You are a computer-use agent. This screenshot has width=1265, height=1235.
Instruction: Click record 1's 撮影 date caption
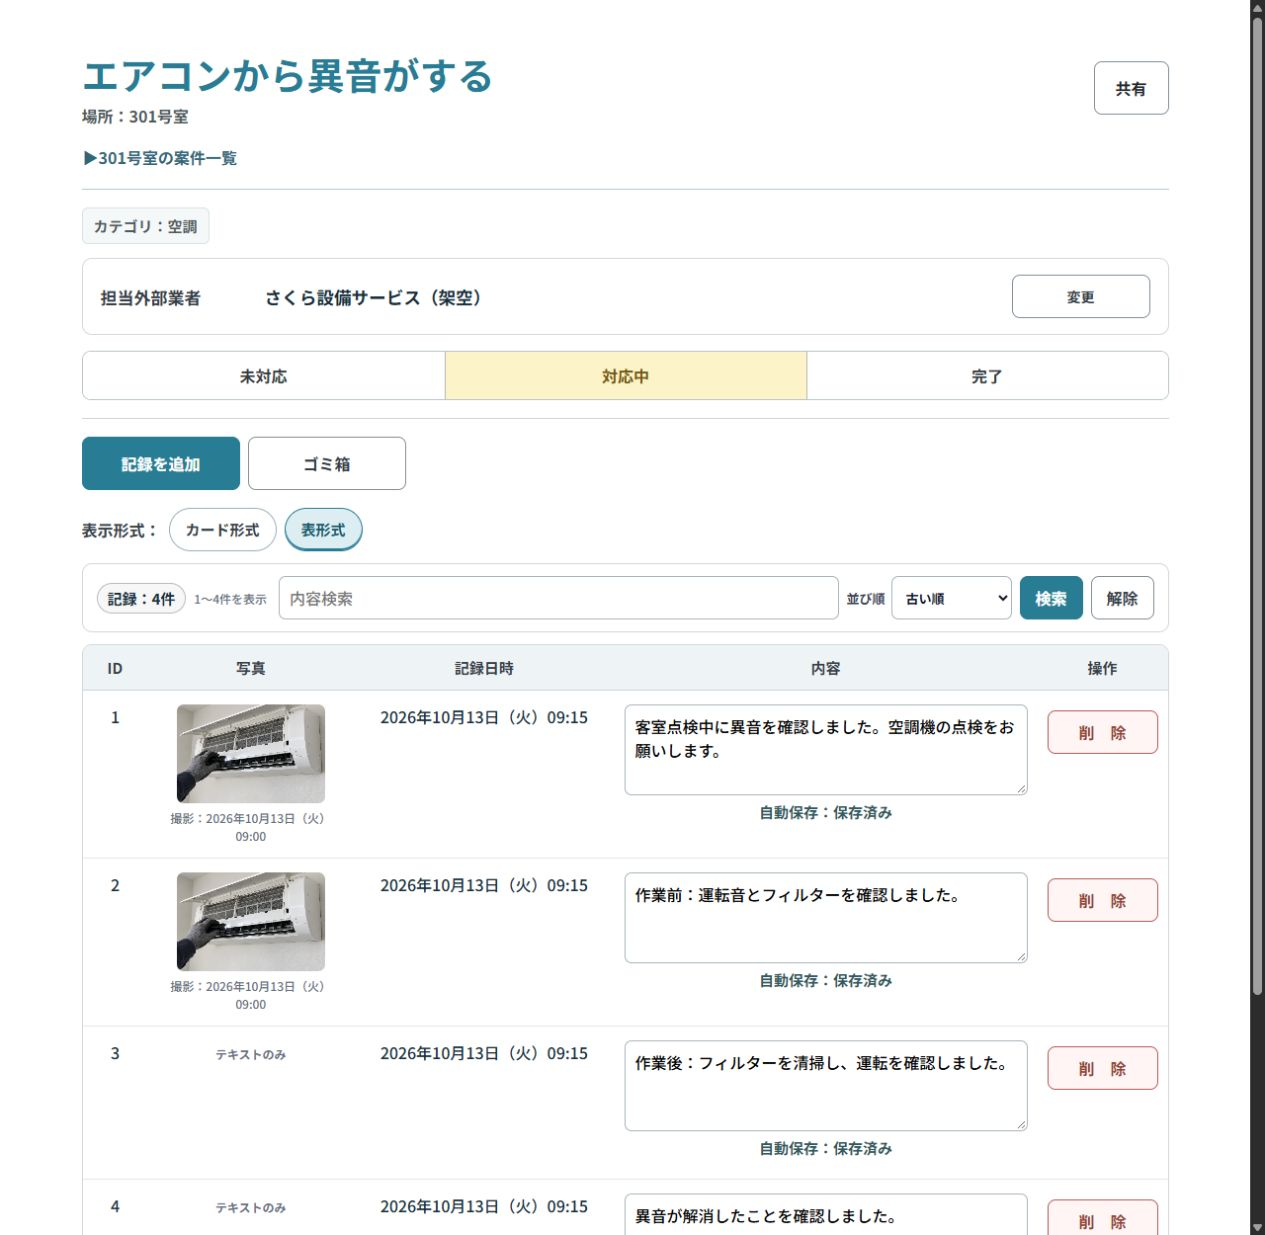(x=250, y=827)
